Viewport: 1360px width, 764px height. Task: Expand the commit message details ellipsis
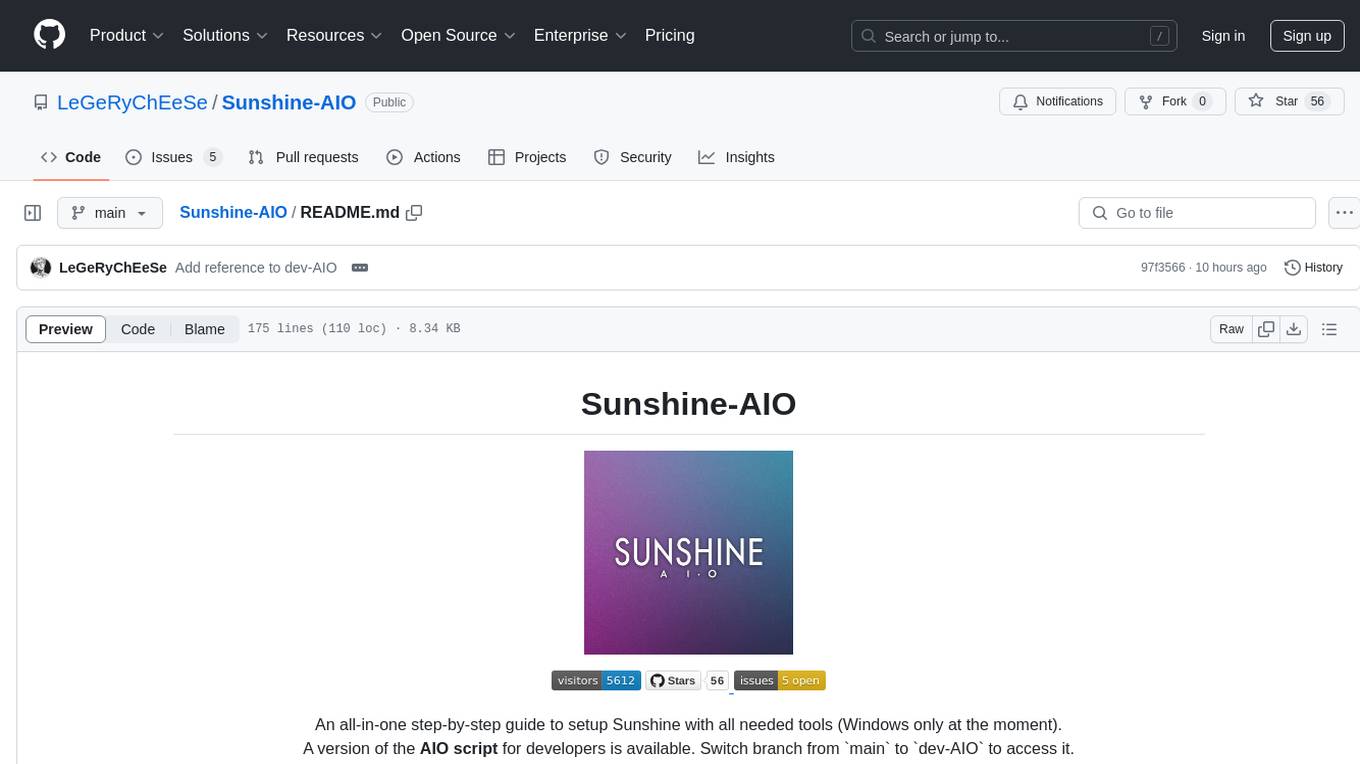[x=360, y=268]
